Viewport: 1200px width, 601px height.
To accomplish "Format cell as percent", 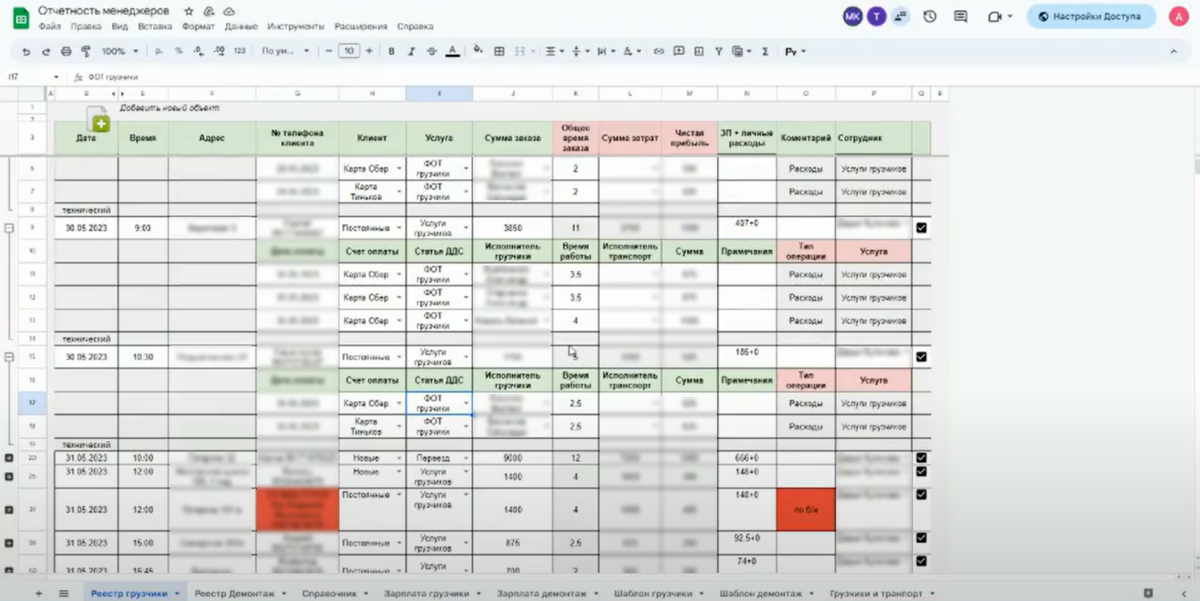I will [x=179, y=51].
